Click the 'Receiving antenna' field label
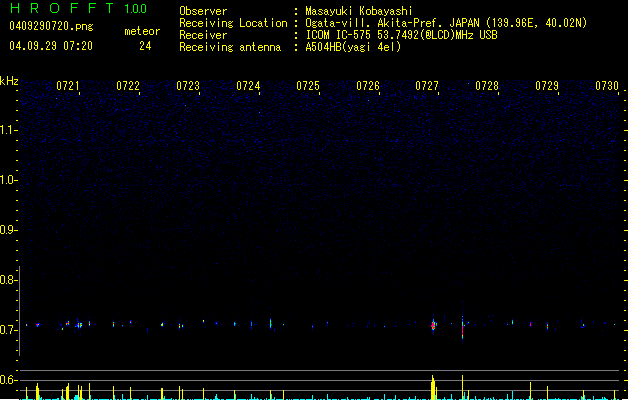Image resolution: width=629 pixels, height=400 pixels. click(230, 47)
